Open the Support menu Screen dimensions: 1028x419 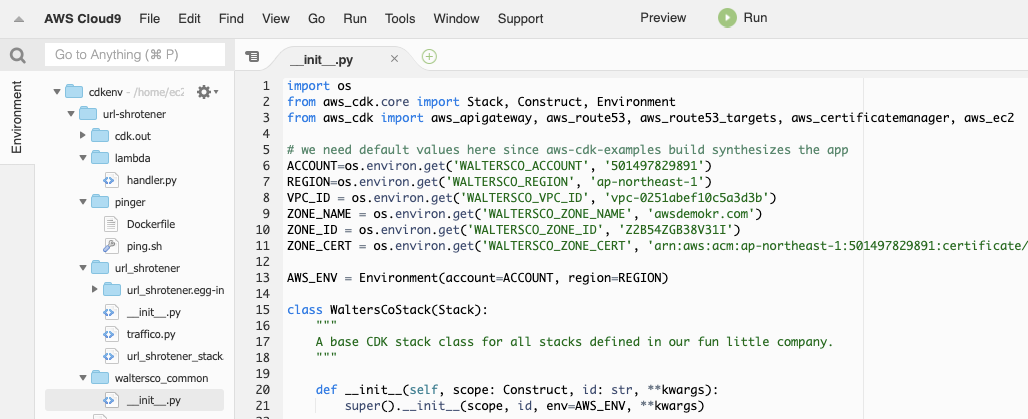pyautogui.click(x=521, y=19)
